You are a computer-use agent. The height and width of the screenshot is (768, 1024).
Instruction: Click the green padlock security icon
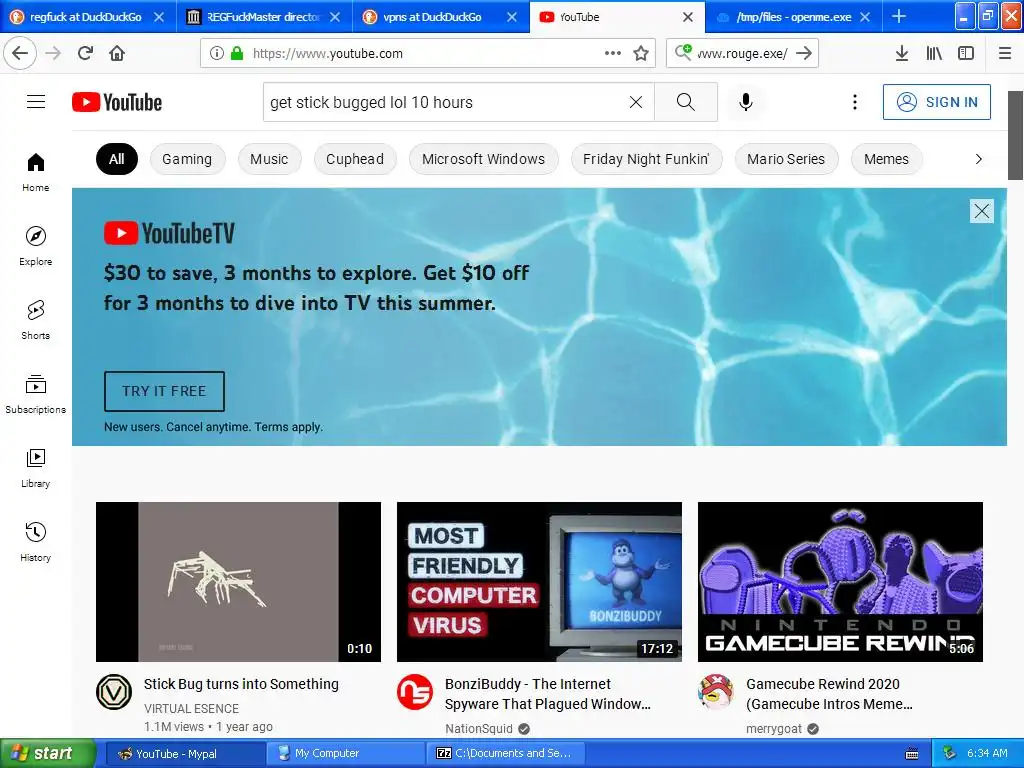[x=237, y=53]
